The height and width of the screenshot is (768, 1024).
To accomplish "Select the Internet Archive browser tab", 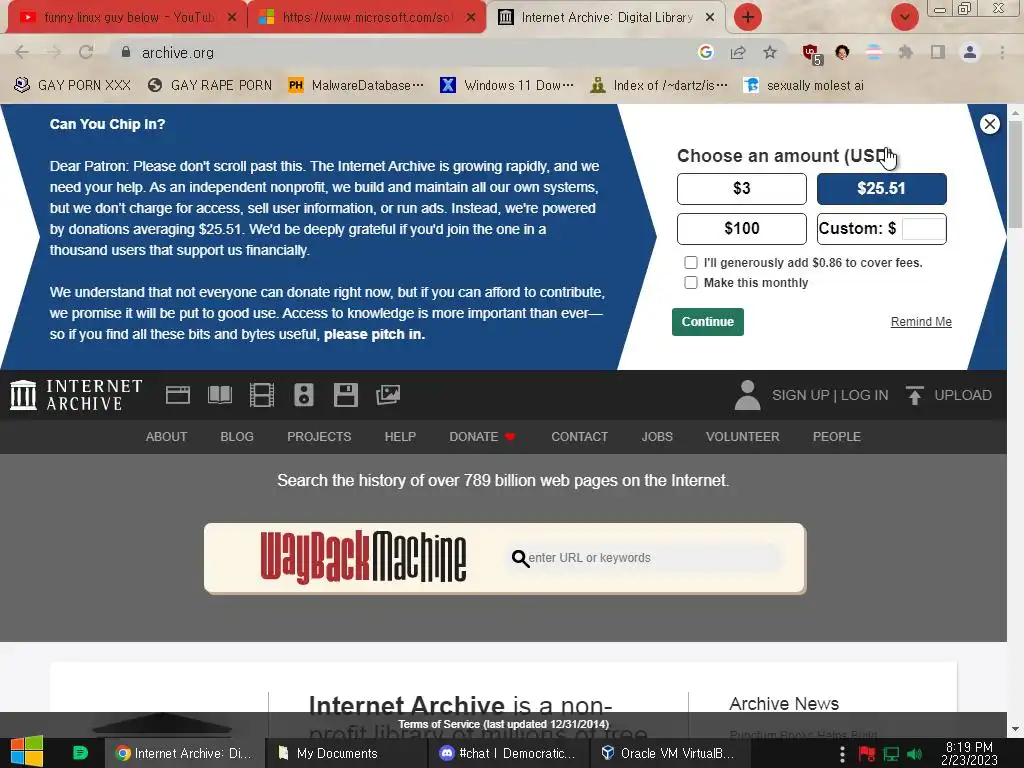I will tap(605, 18).
